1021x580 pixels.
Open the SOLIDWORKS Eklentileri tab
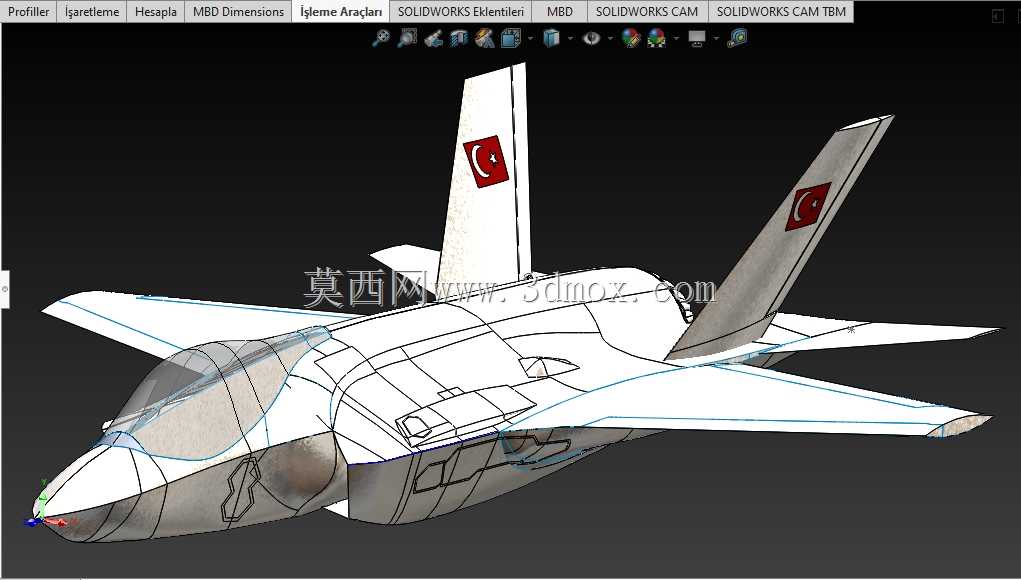460,12
